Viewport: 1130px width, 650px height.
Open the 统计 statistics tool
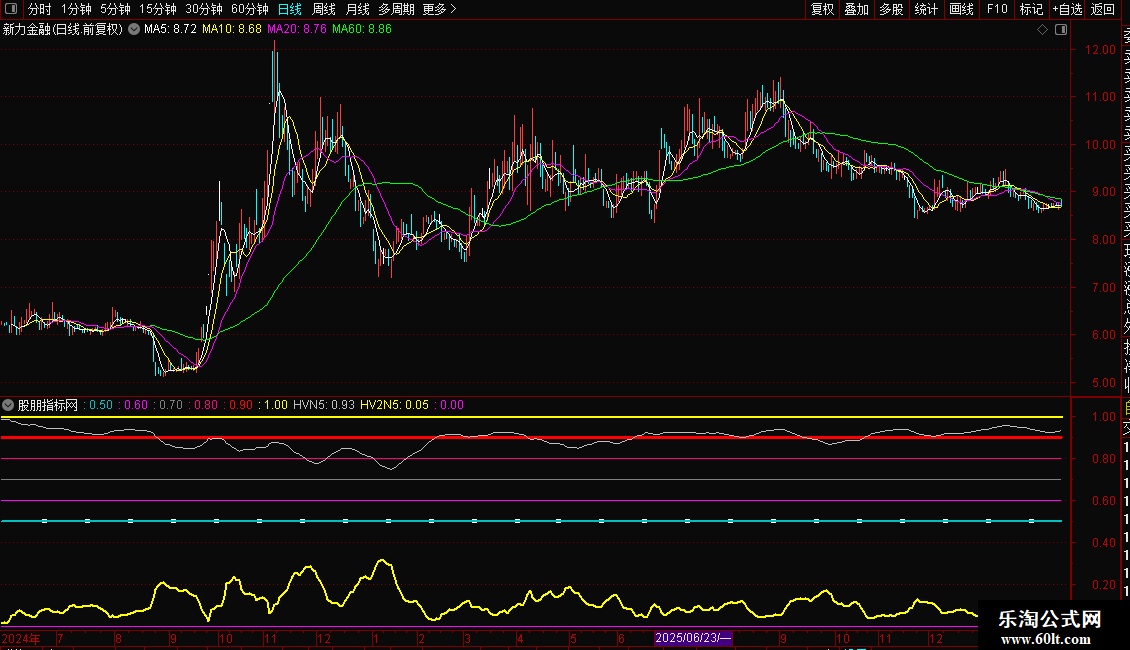(926, 9)
